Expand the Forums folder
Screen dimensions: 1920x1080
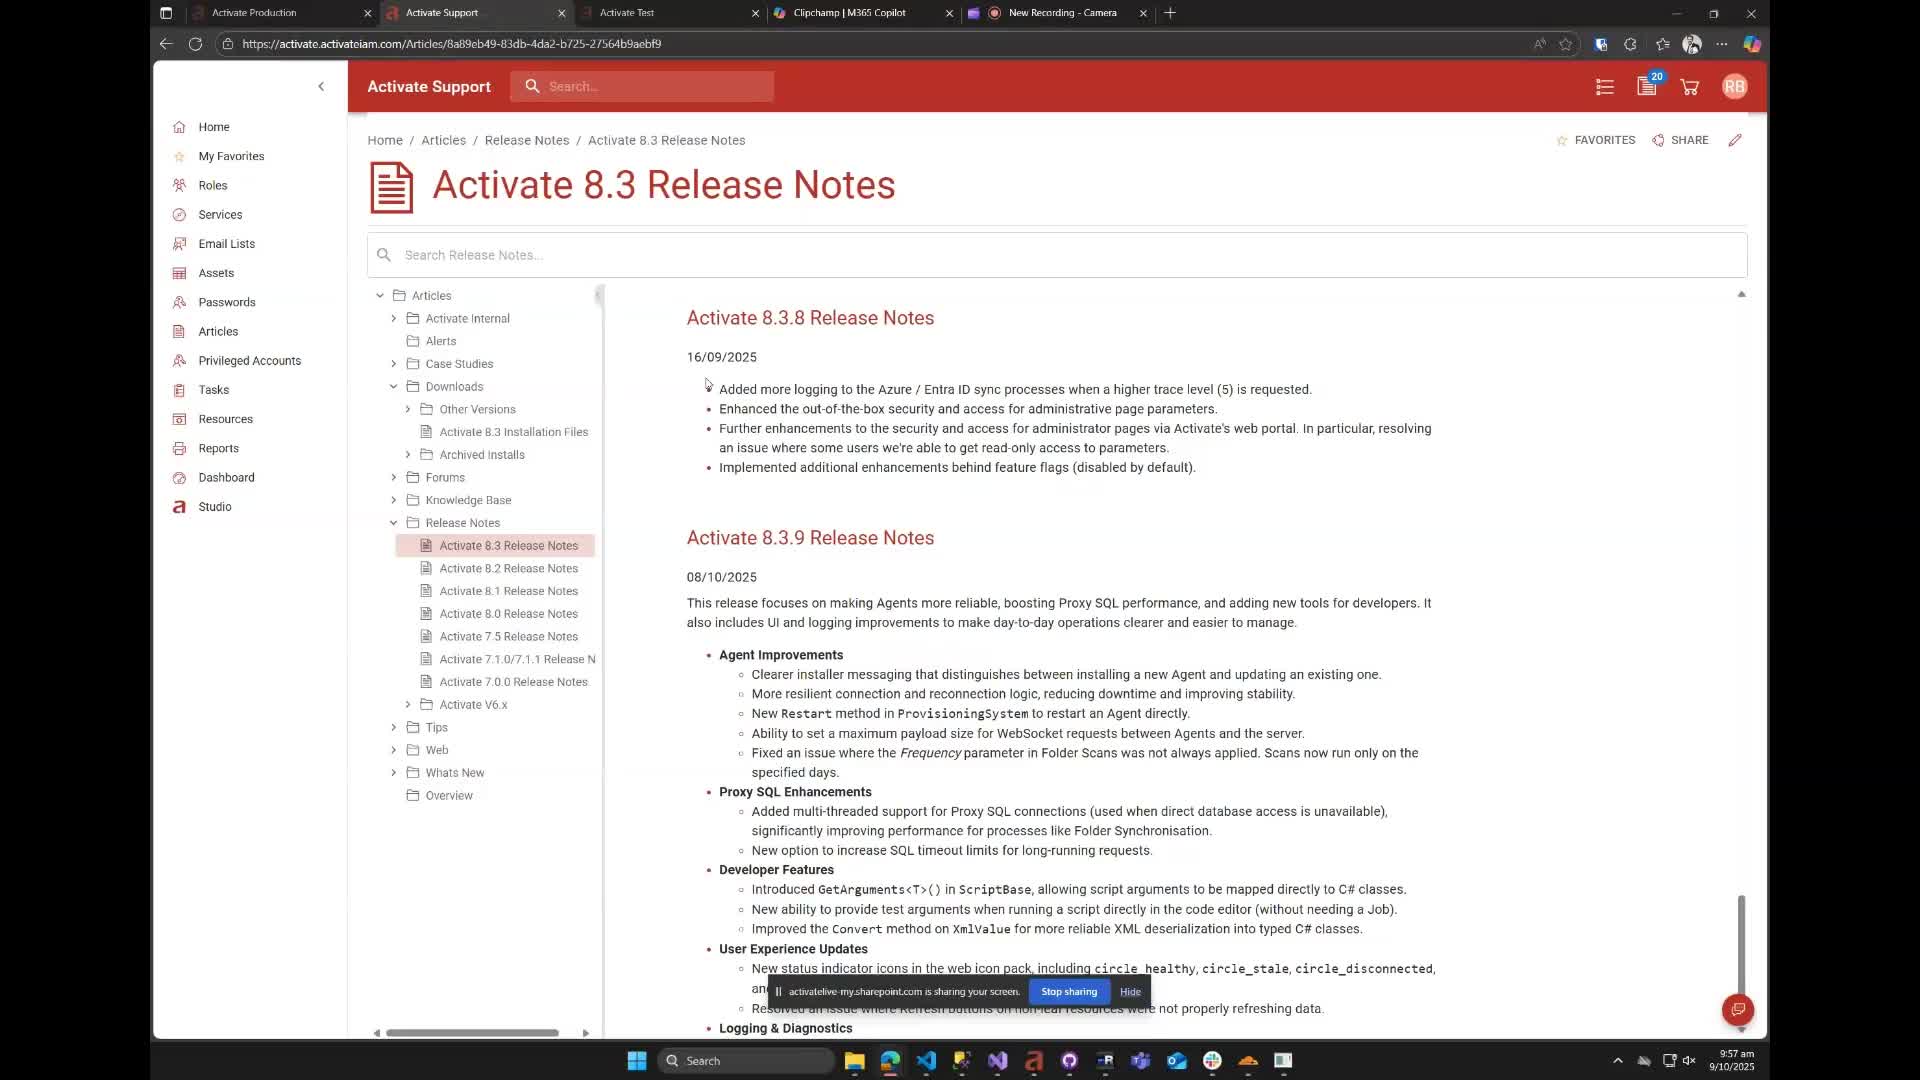point(394,478)
